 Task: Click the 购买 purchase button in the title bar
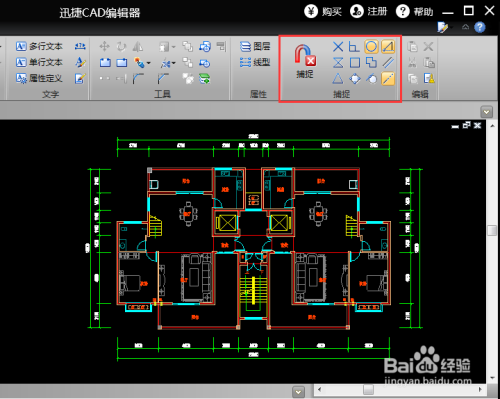[323, 12]
